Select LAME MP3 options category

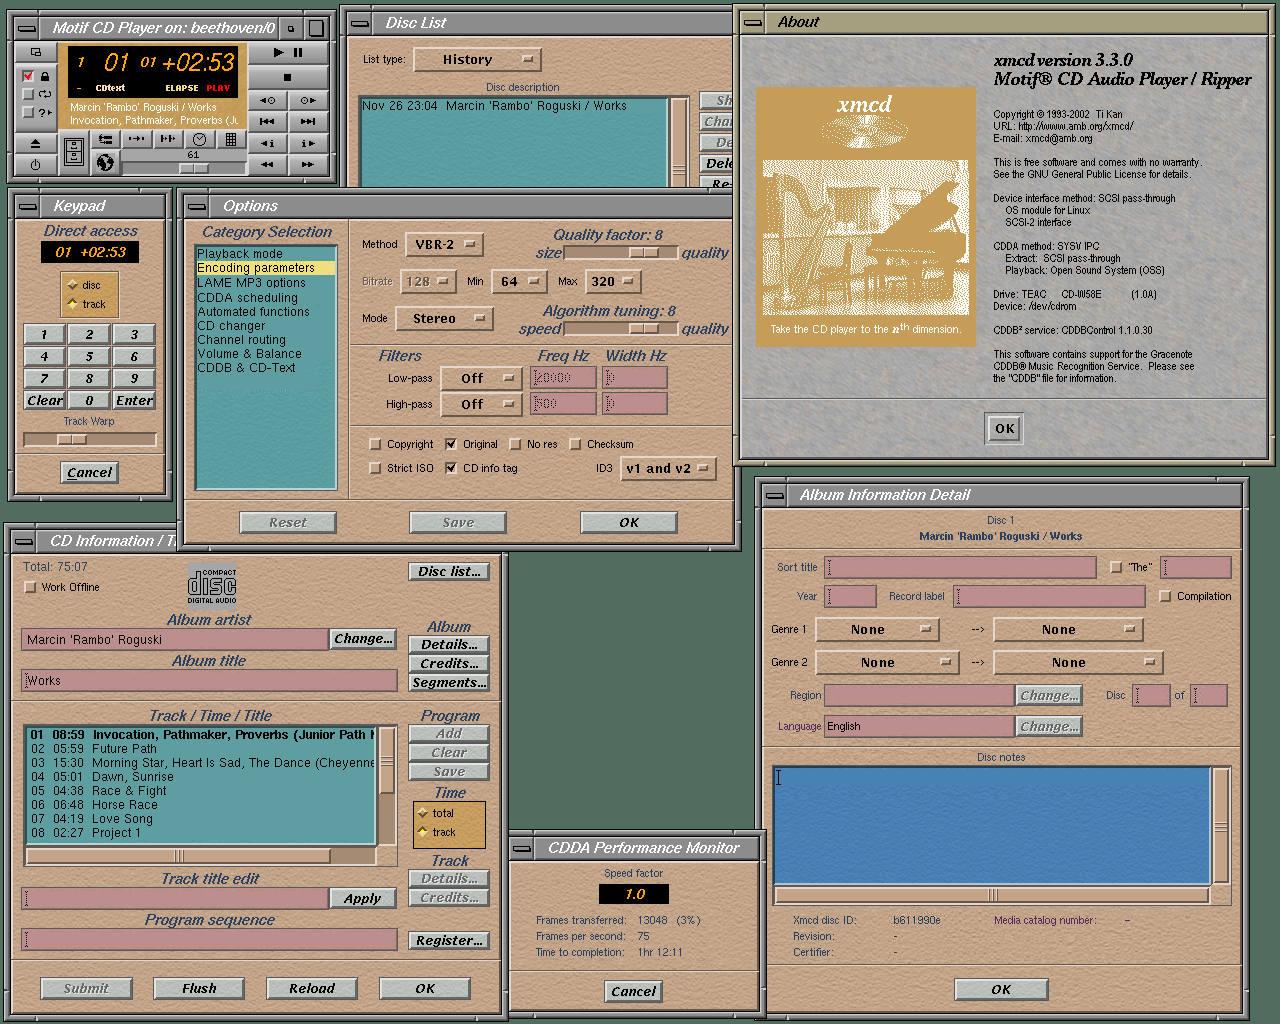[x=251, y=283]
